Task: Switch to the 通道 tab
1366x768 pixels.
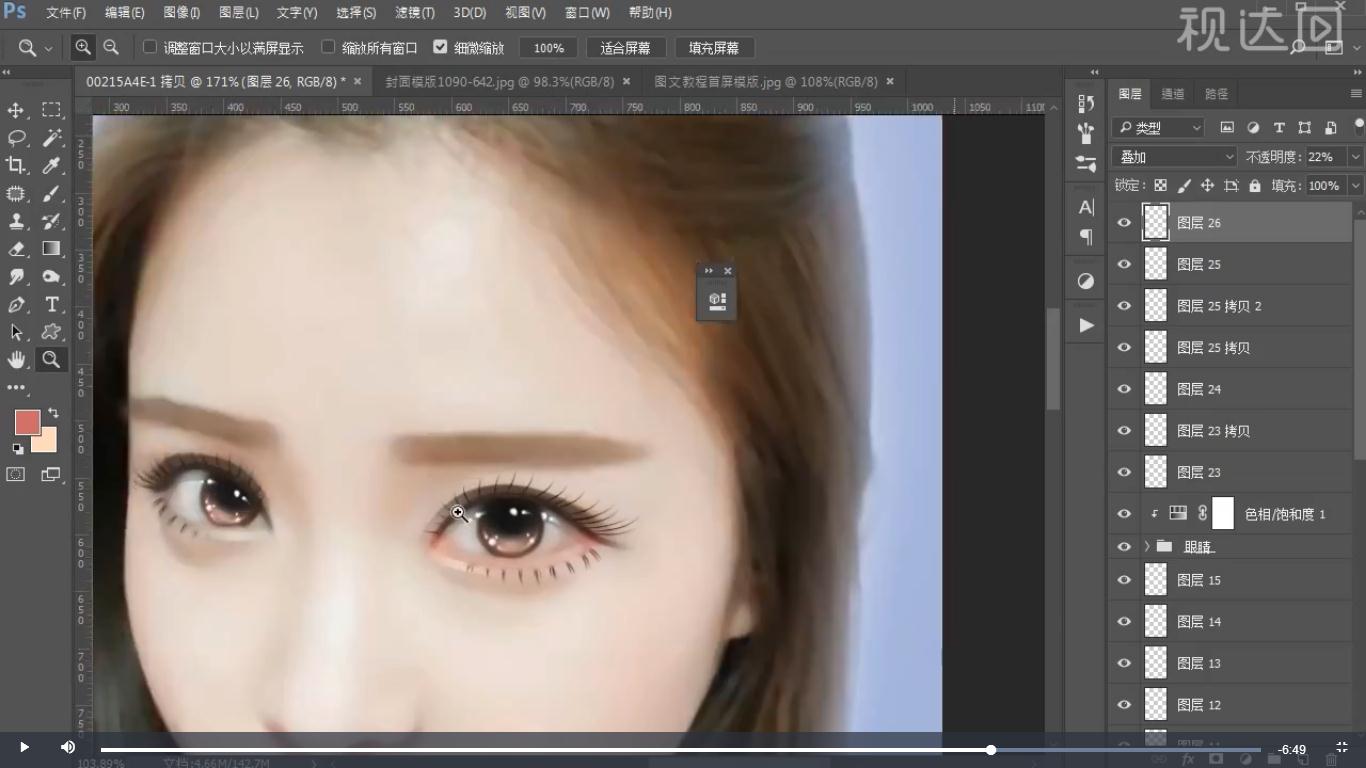Action: pos(1173,94)
